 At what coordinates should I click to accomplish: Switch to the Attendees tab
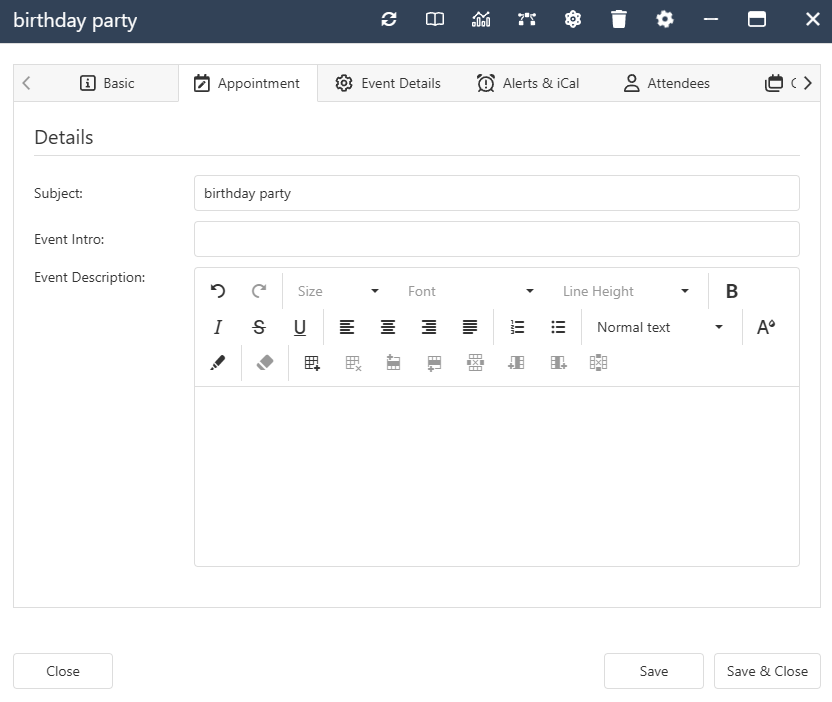click(x=666, y=83)
